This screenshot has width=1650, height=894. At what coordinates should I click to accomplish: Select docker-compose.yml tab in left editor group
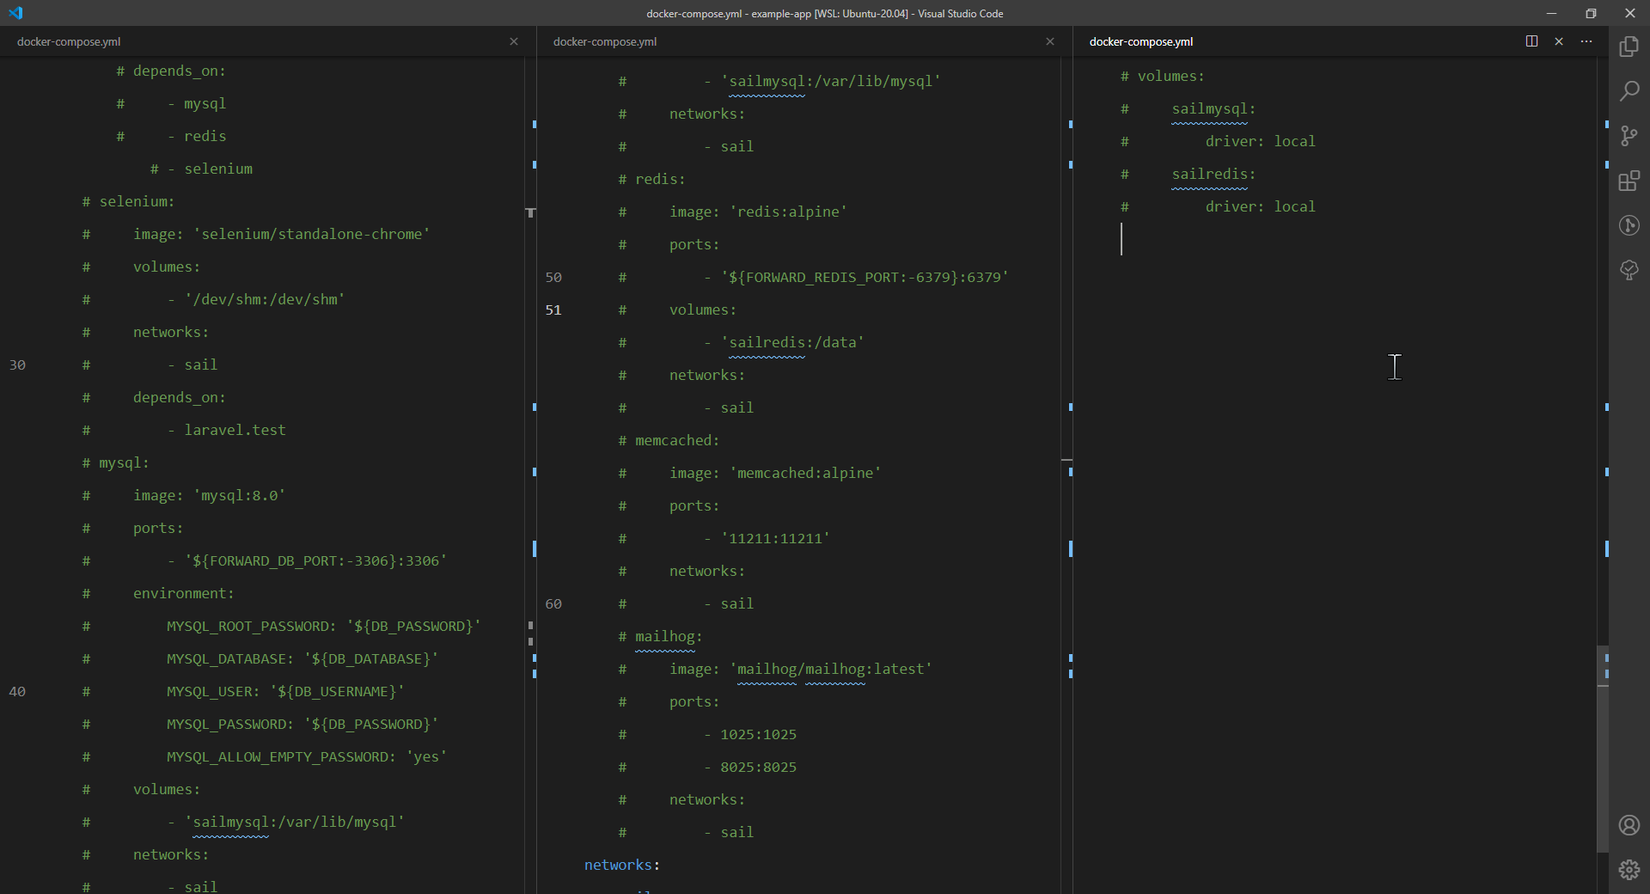69,42
